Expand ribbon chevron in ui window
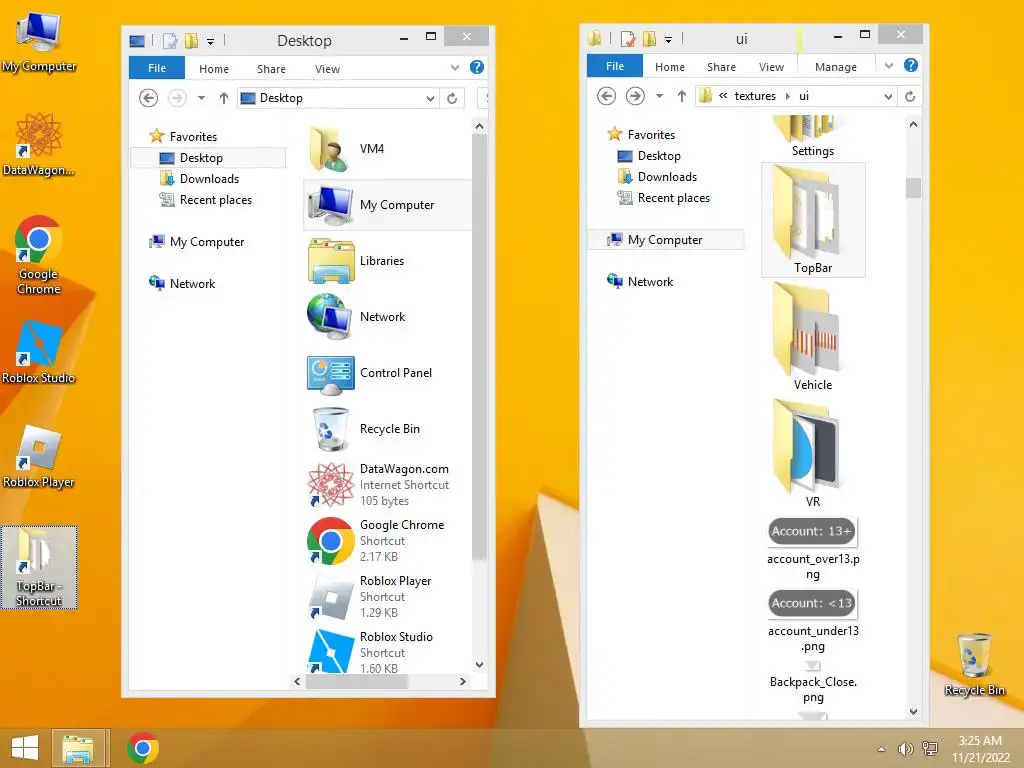The height and width of the screenshot is (768, 1024). tap(889, 65)
